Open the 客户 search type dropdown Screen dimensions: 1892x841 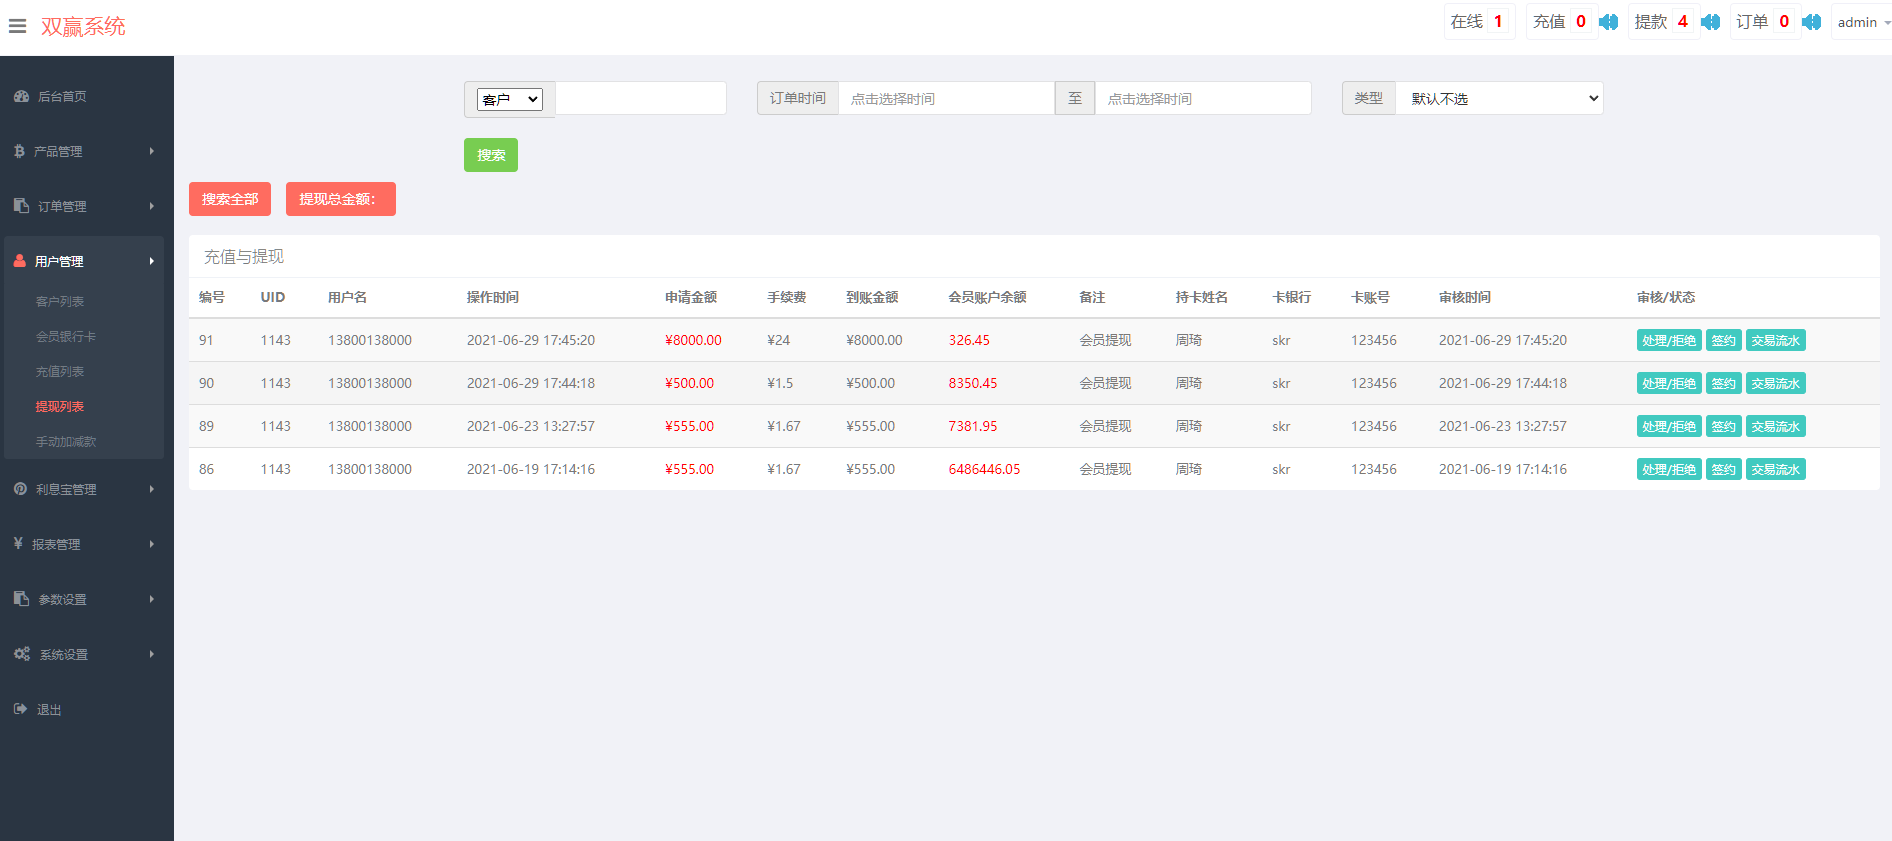pos(509,99)
